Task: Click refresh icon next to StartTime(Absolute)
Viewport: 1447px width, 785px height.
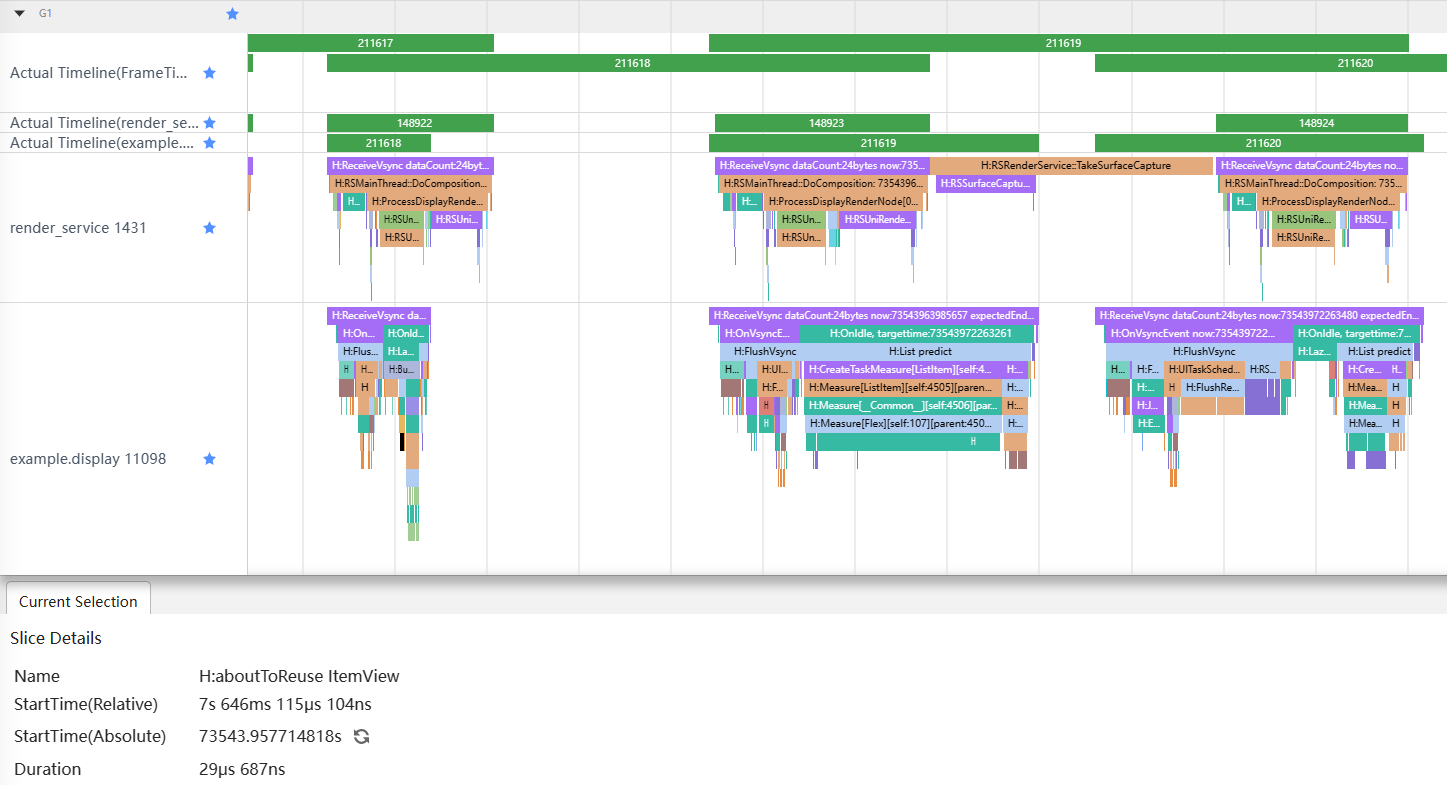Action: (362, 737)
